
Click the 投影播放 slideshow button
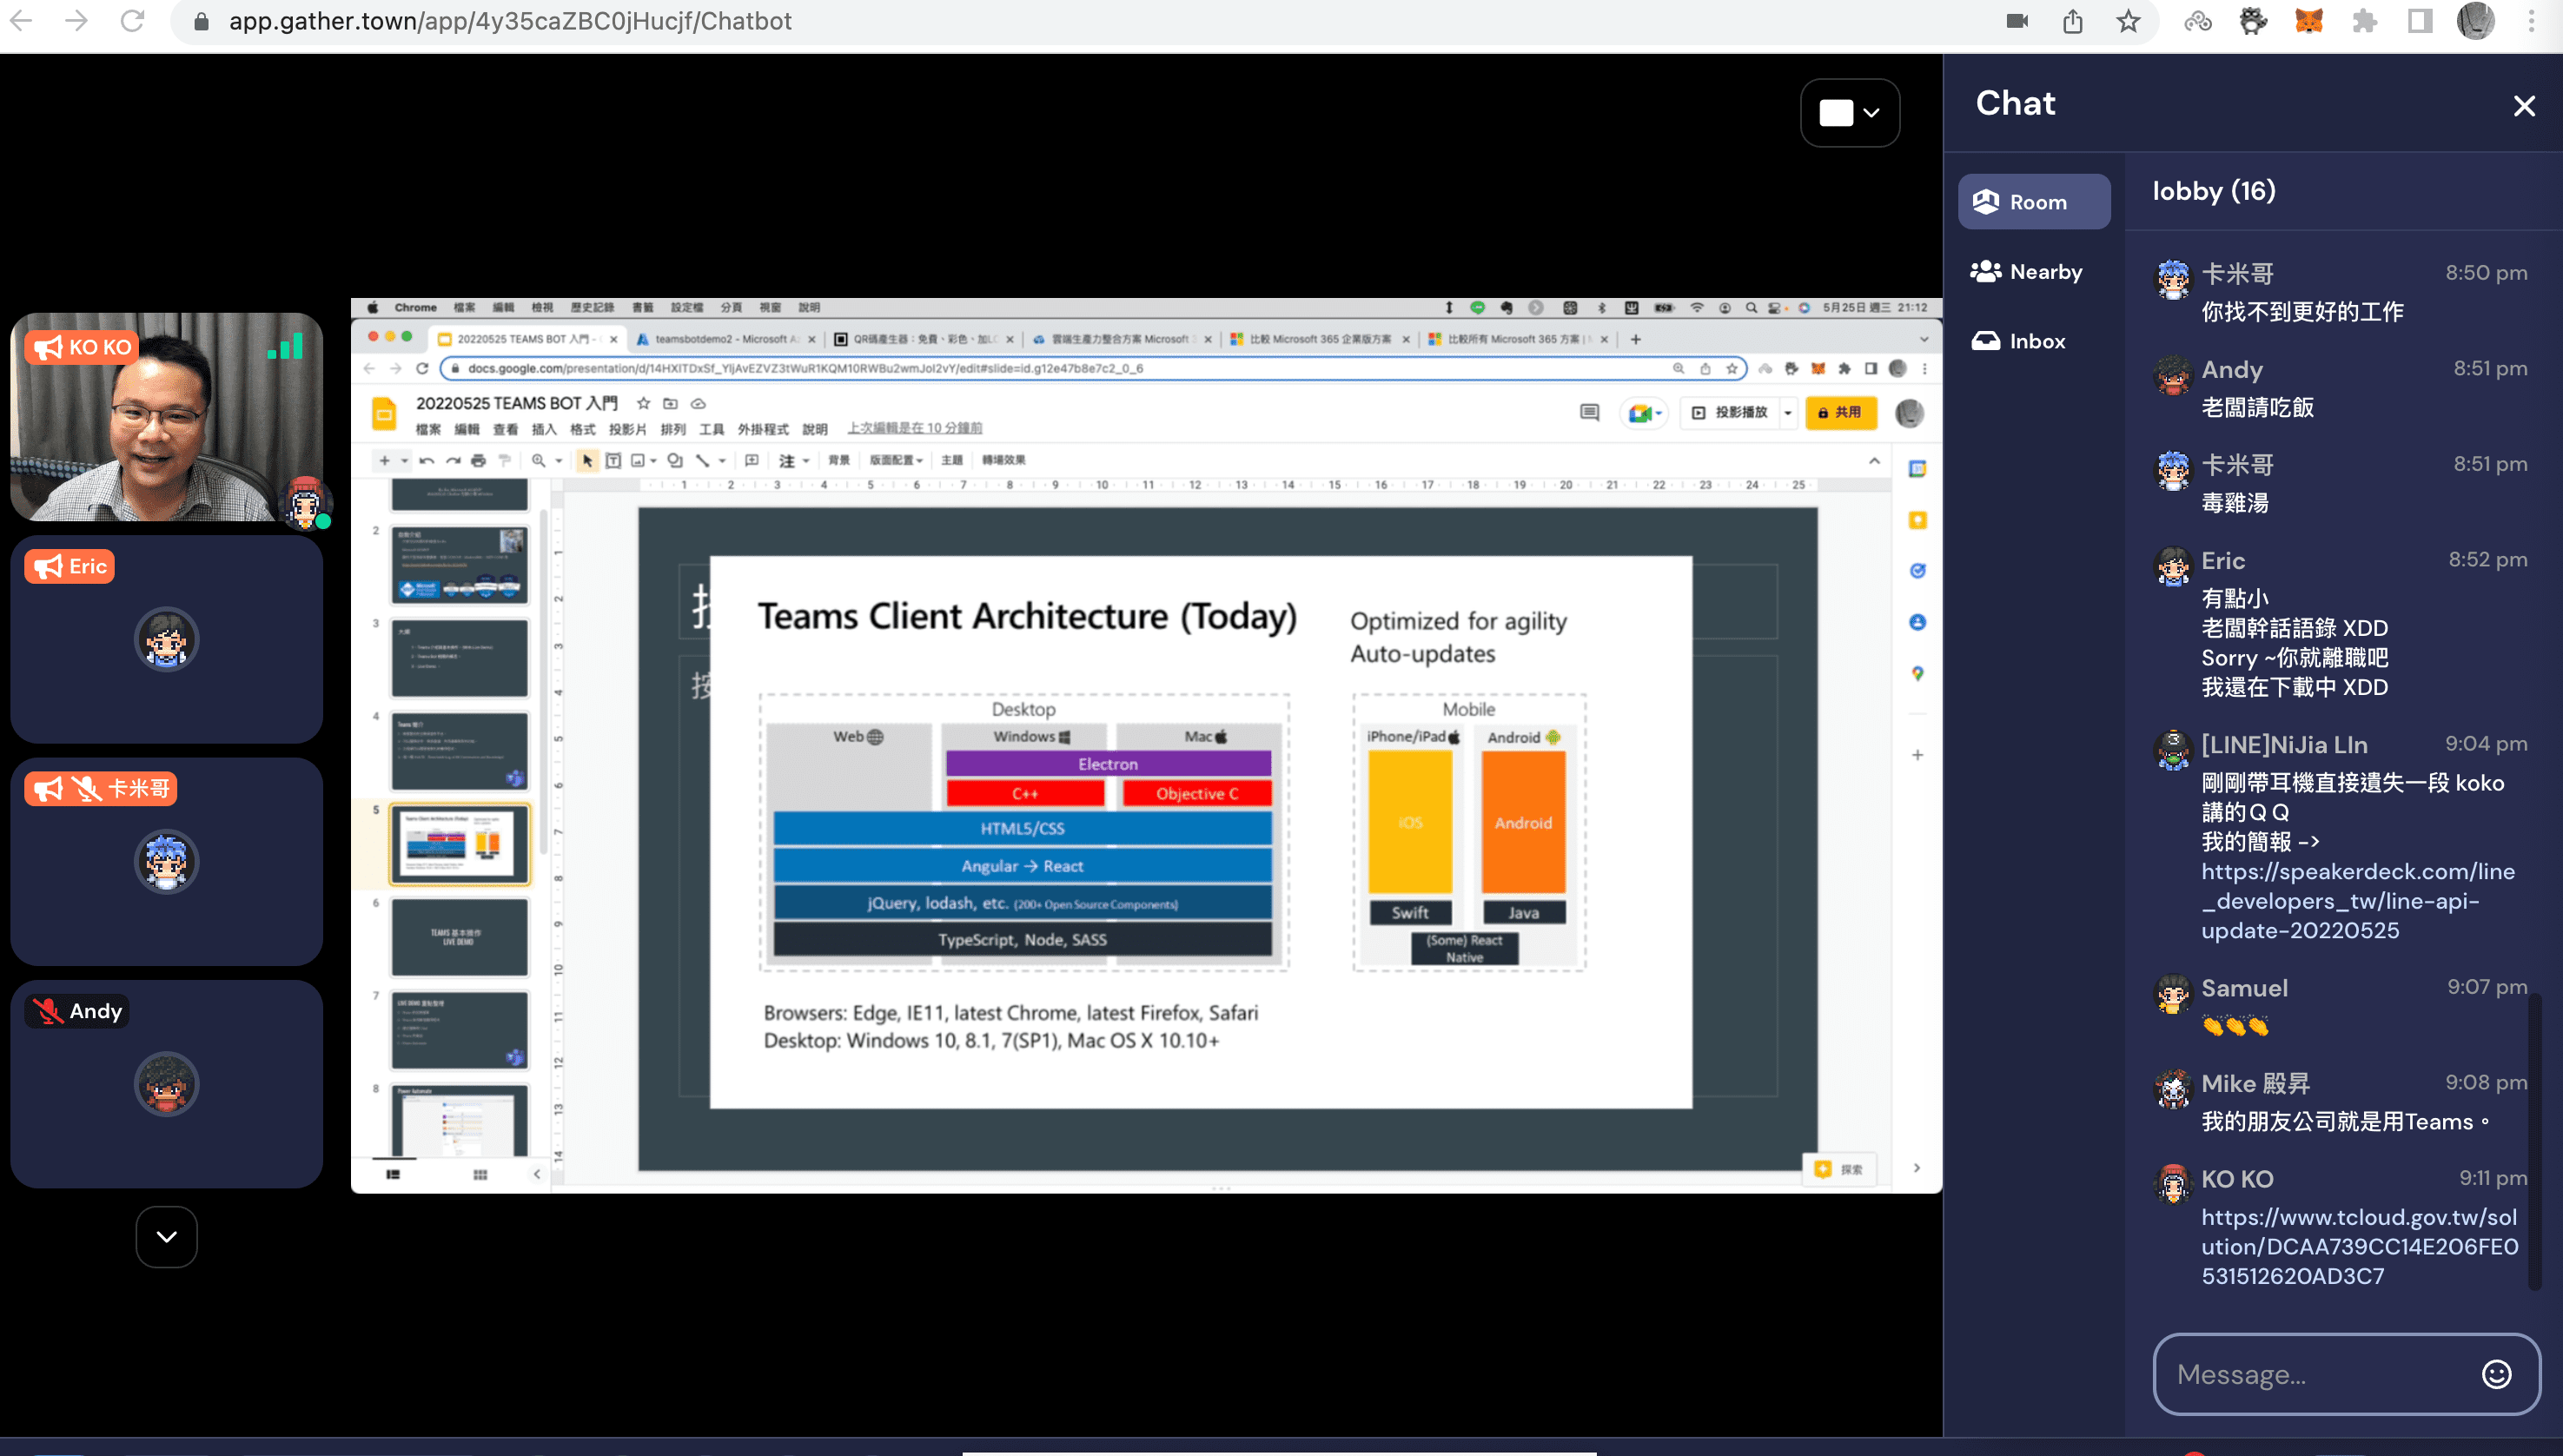(1731, 412)
